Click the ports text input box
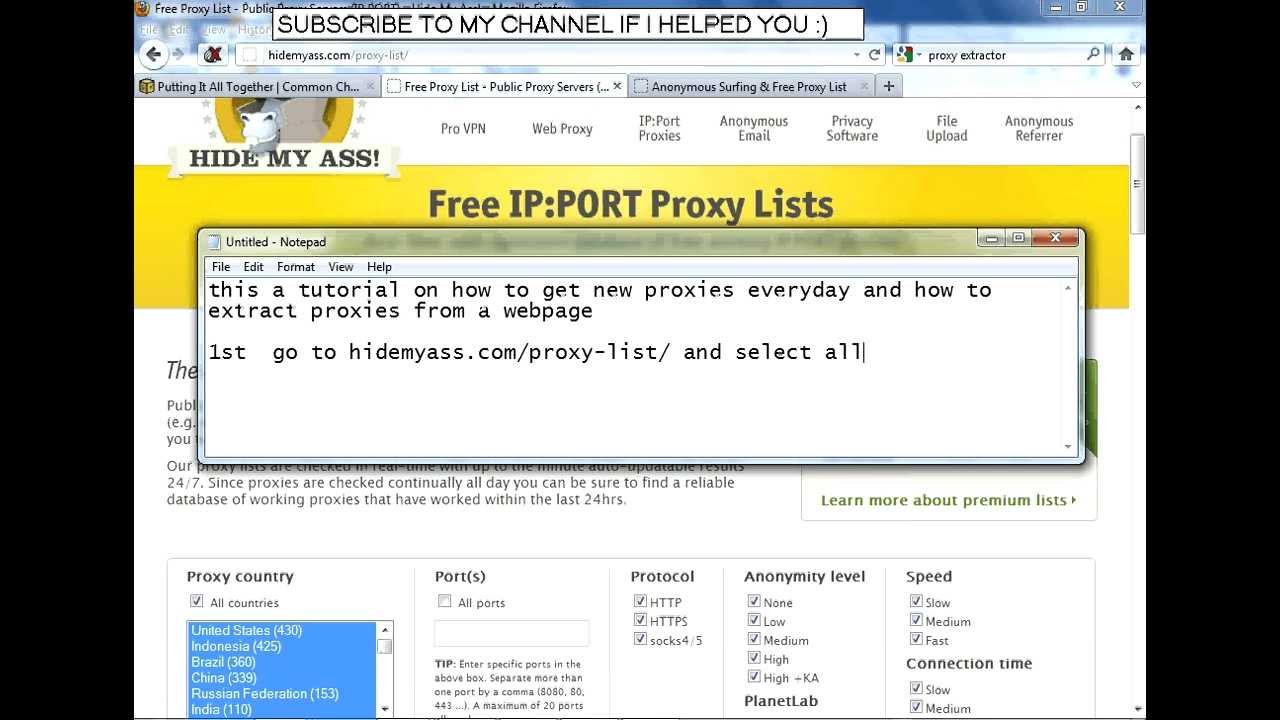The height and width of the screenshot is (720, 1280). [511, 633]
